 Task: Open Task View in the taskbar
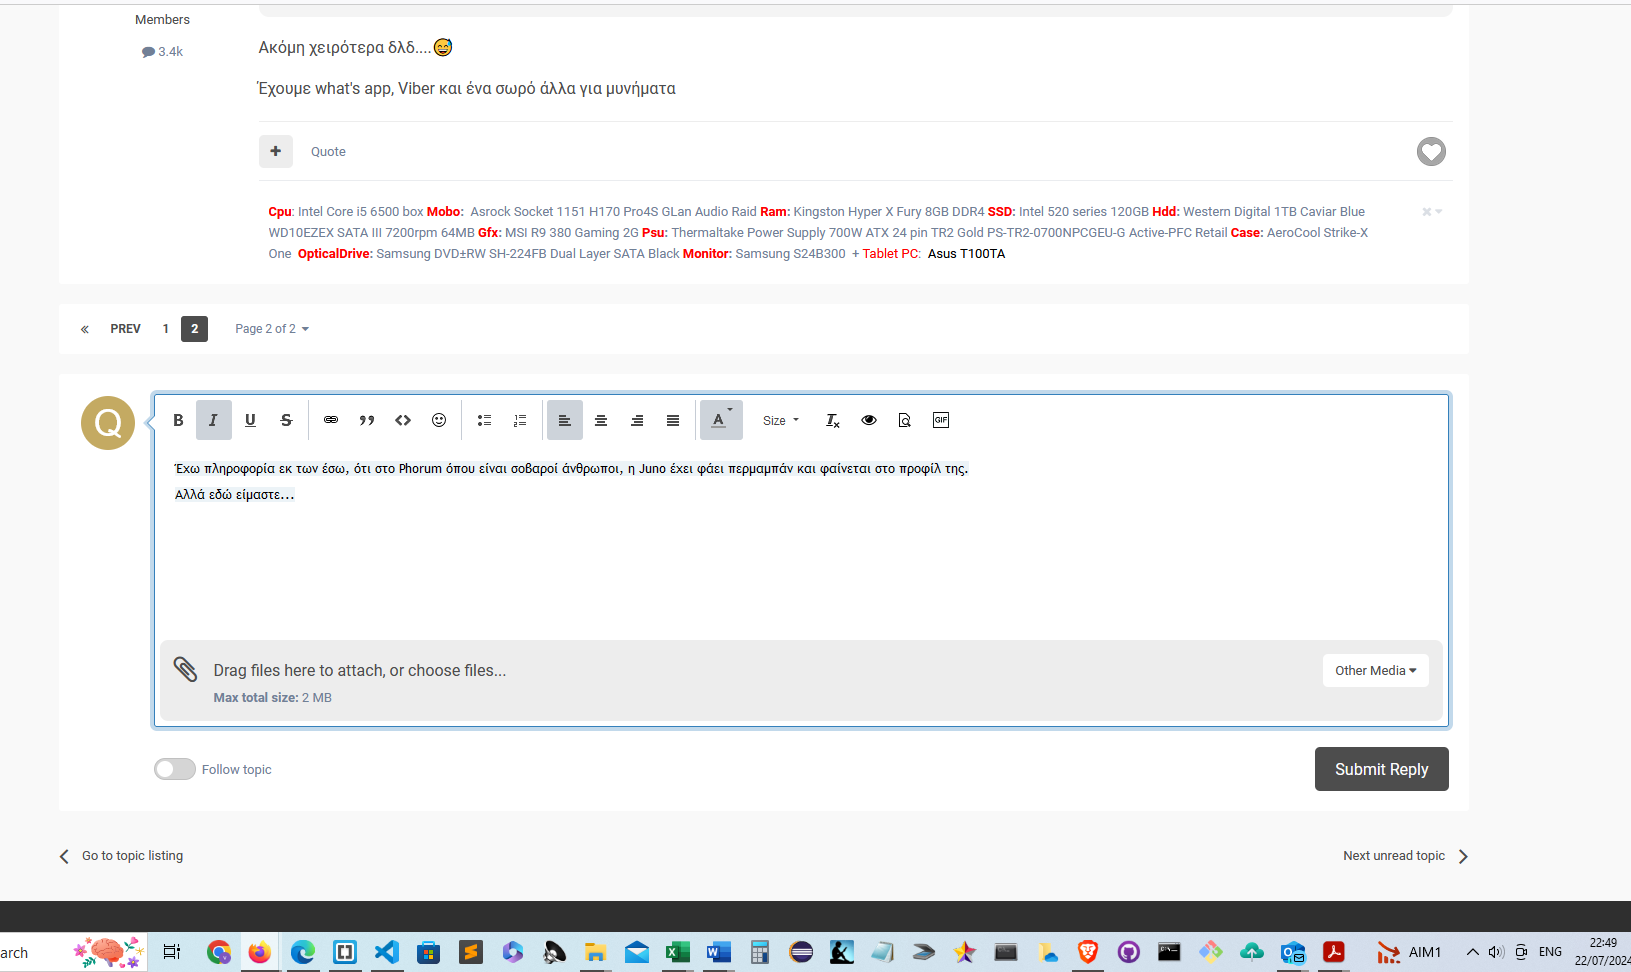172,952
